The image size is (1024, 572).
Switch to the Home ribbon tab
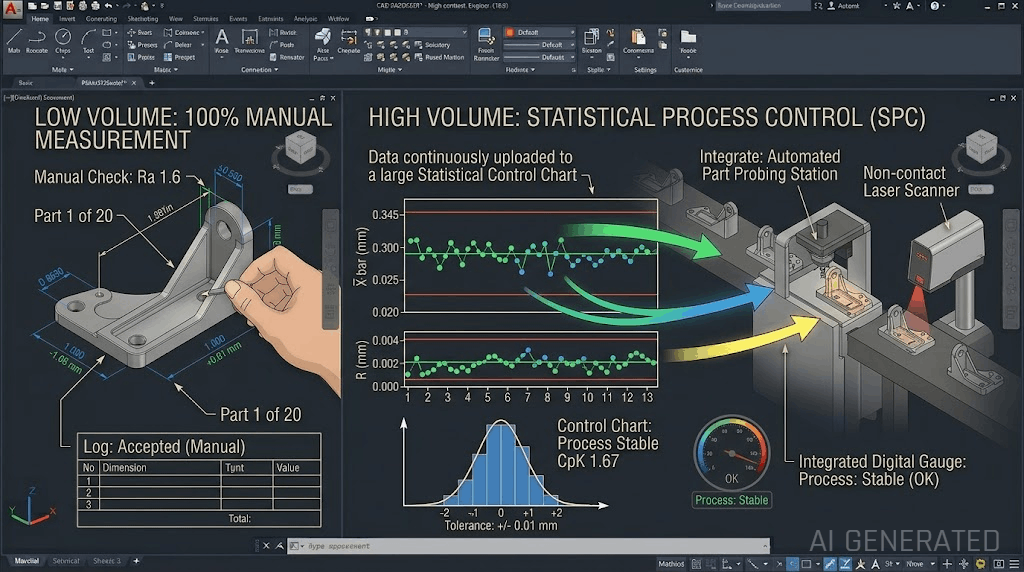[40, 19]
